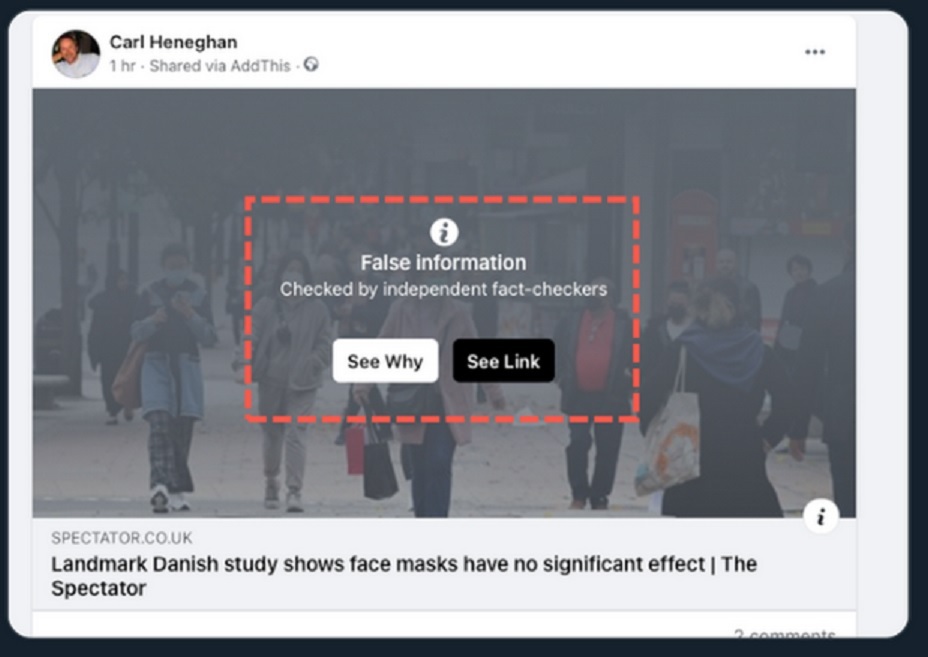Click the SPECTATOR.CO.UK source domain
This screenshot has width=928, height=657.
(x=122, y=538)
